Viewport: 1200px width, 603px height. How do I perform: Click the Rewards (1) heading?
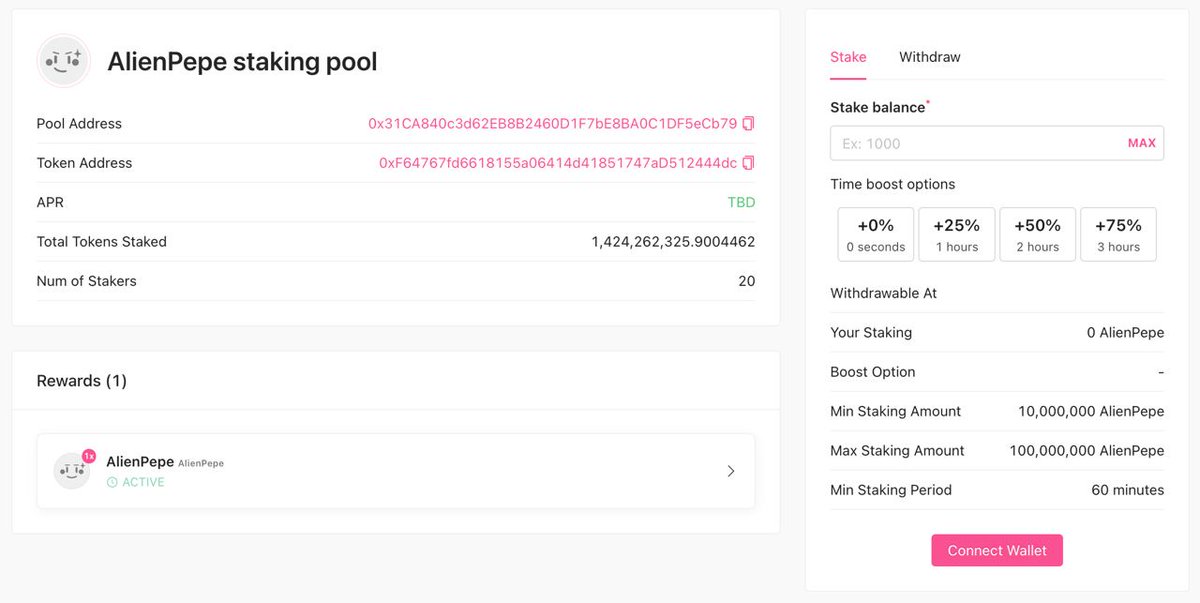click(82, 381)
